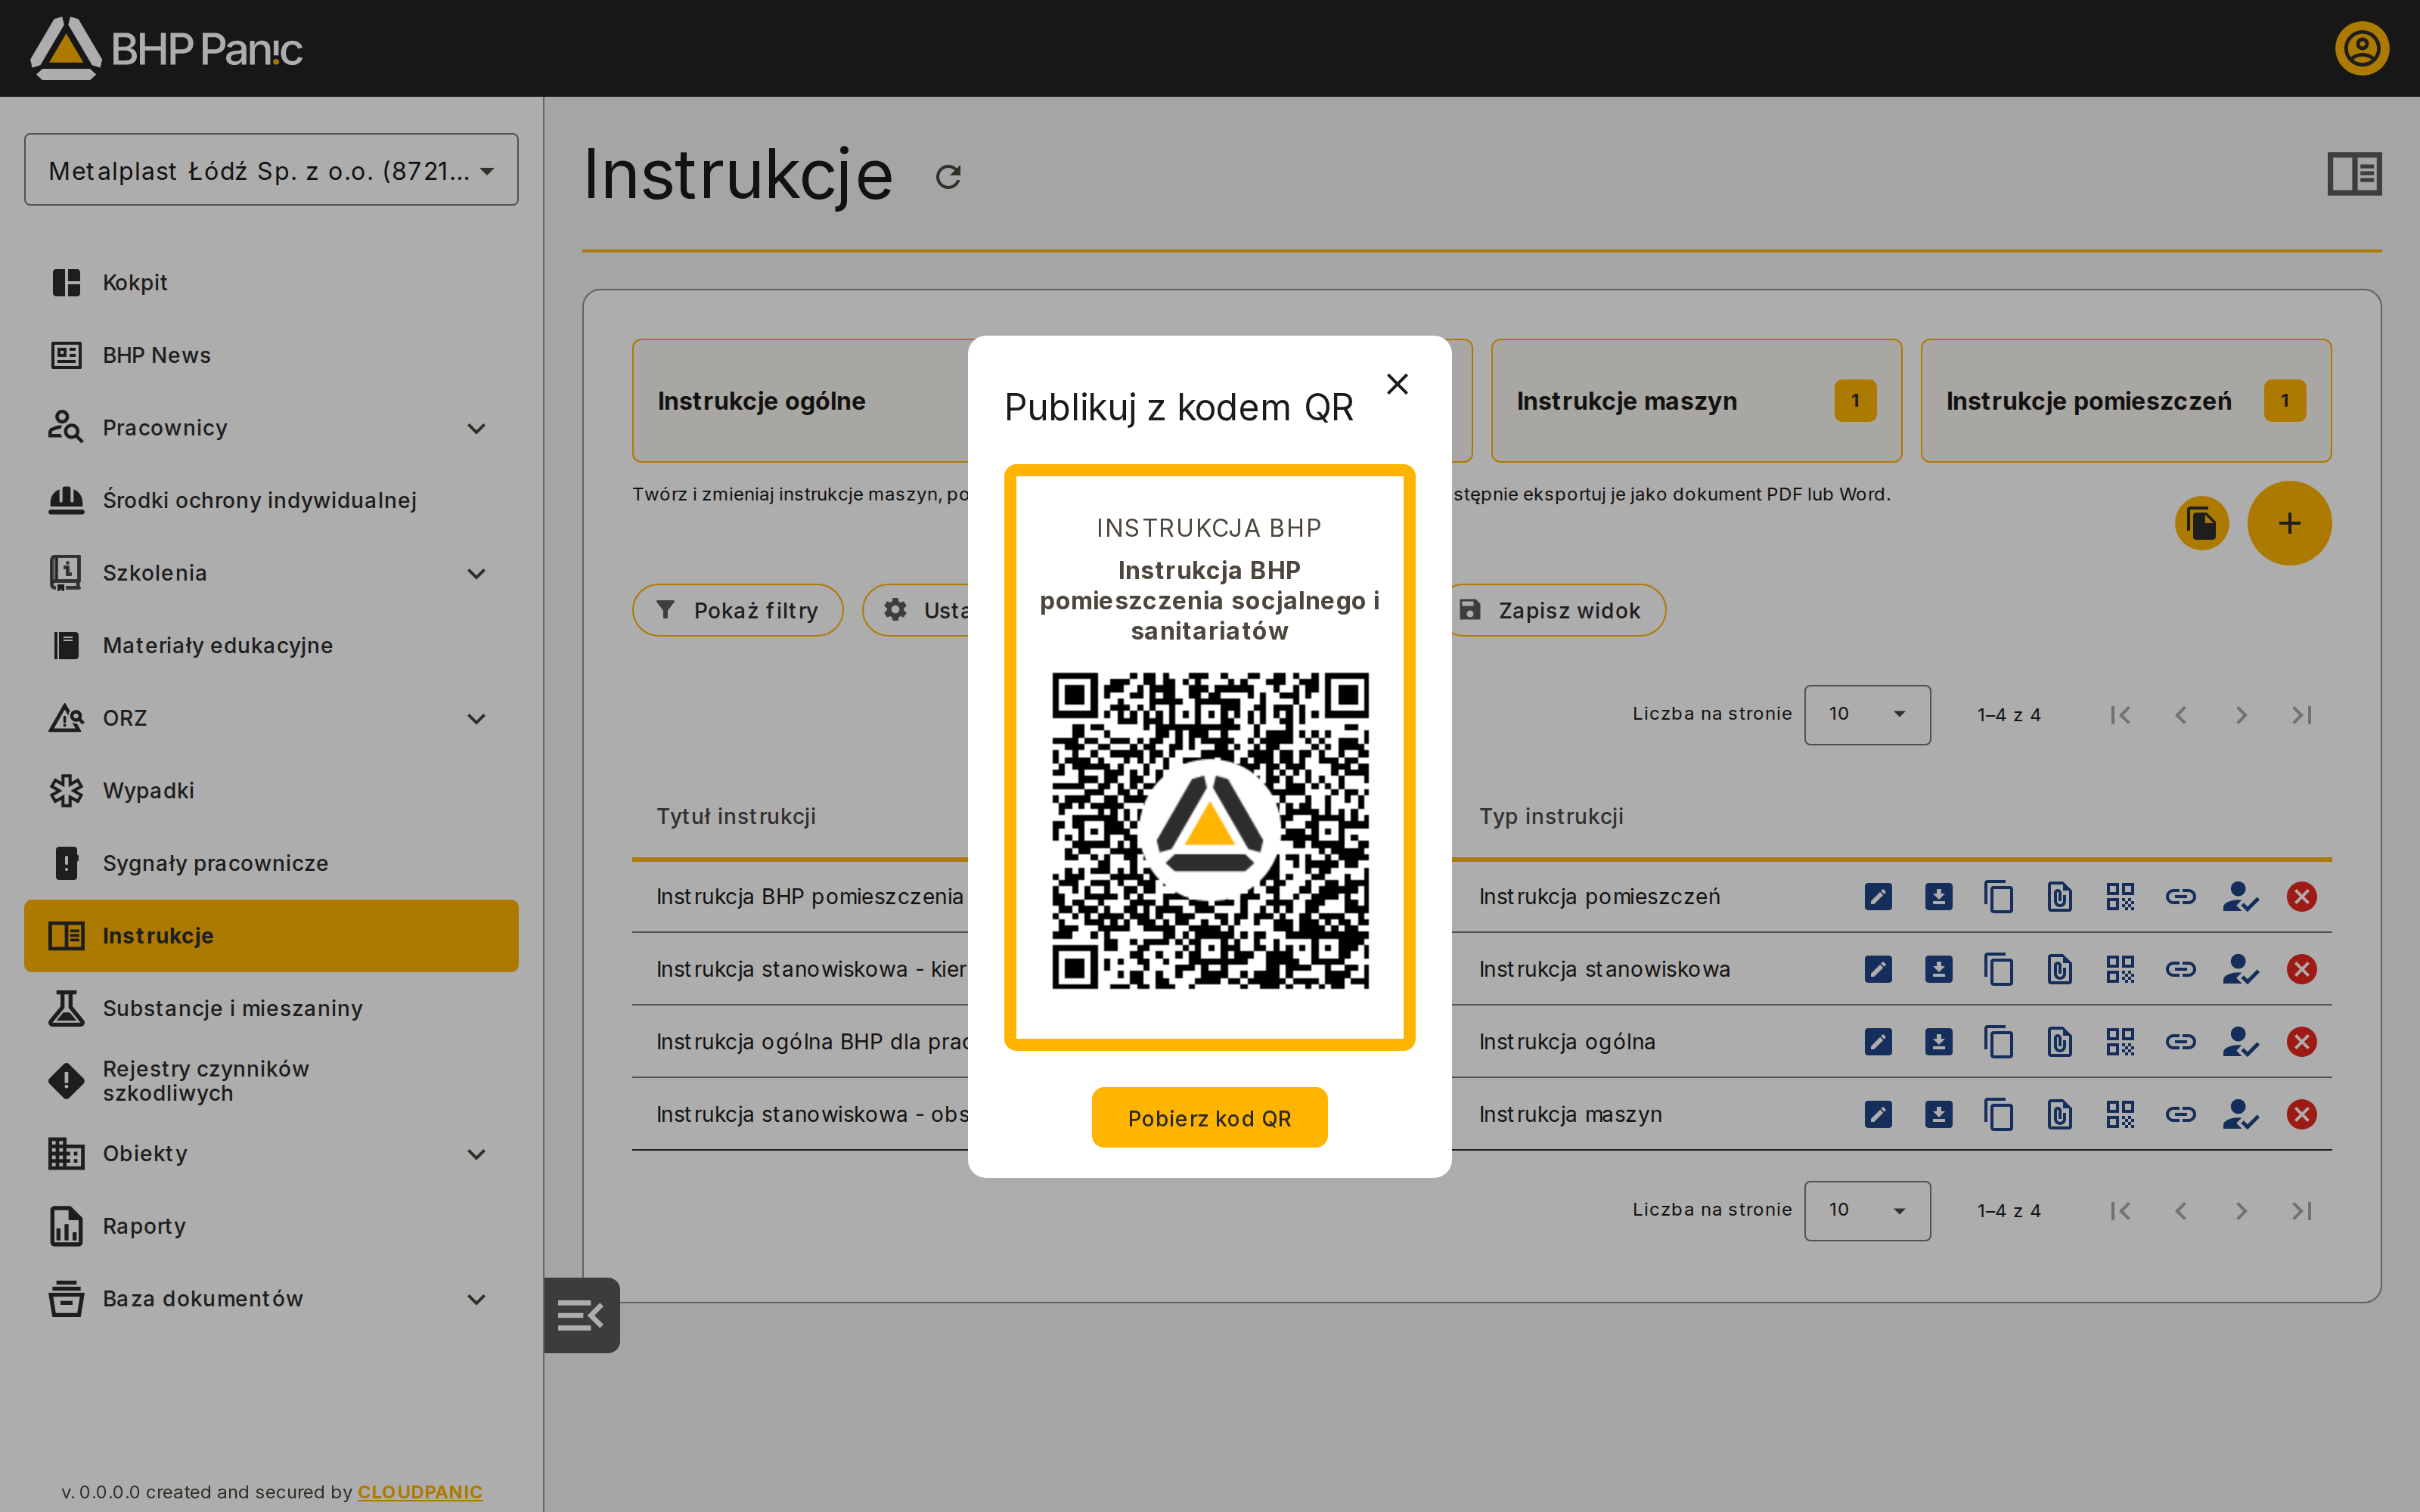Open the user account icon
Image resolution: width=2420 pixels, height=1512 pixels.
point(2362,48)
